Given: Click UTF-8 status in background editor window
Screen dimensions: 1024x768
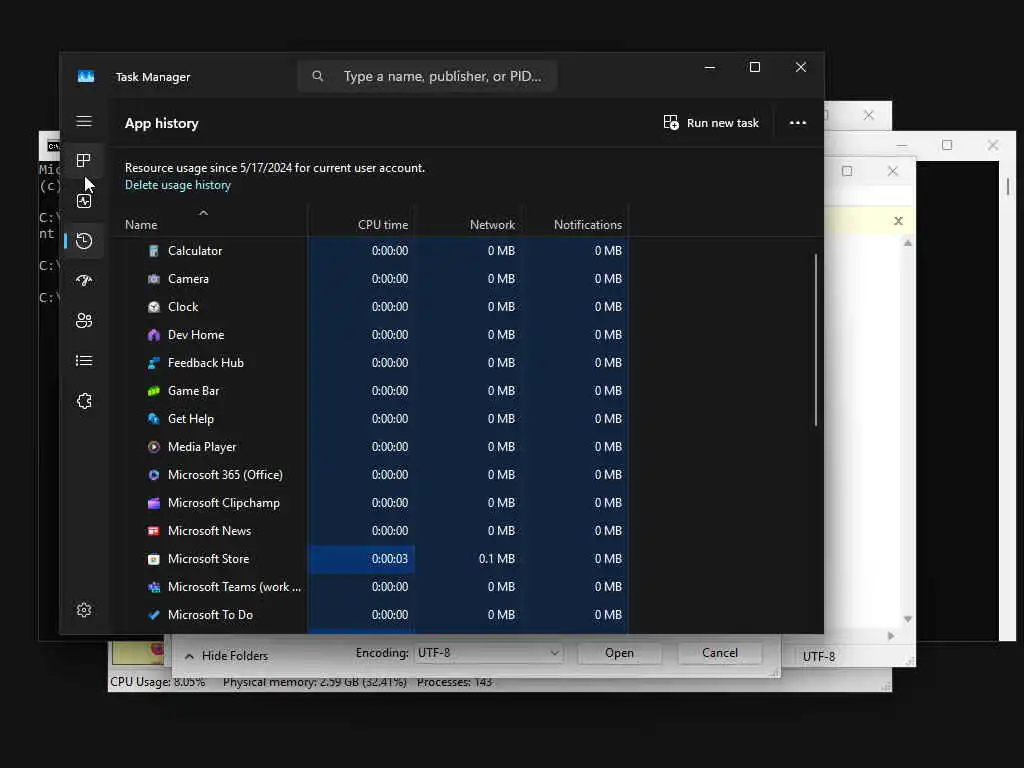Looking at the screenshot, I should click(818, 656).
